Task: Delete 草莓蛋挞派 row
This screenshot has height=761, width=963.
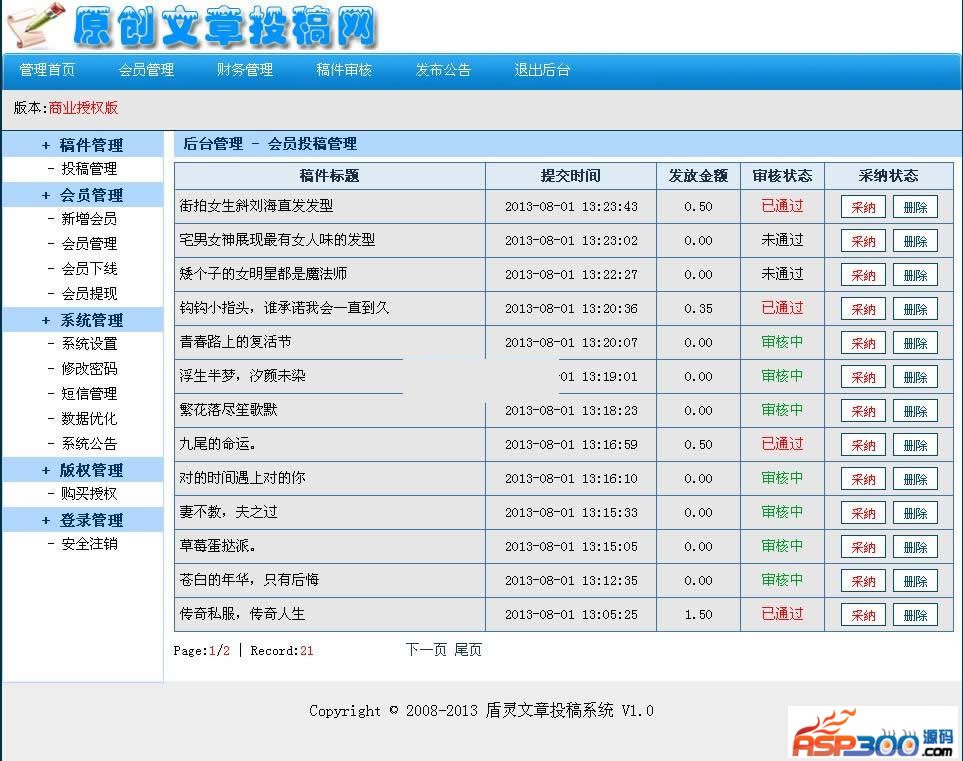Action: [x=915, y=547]
